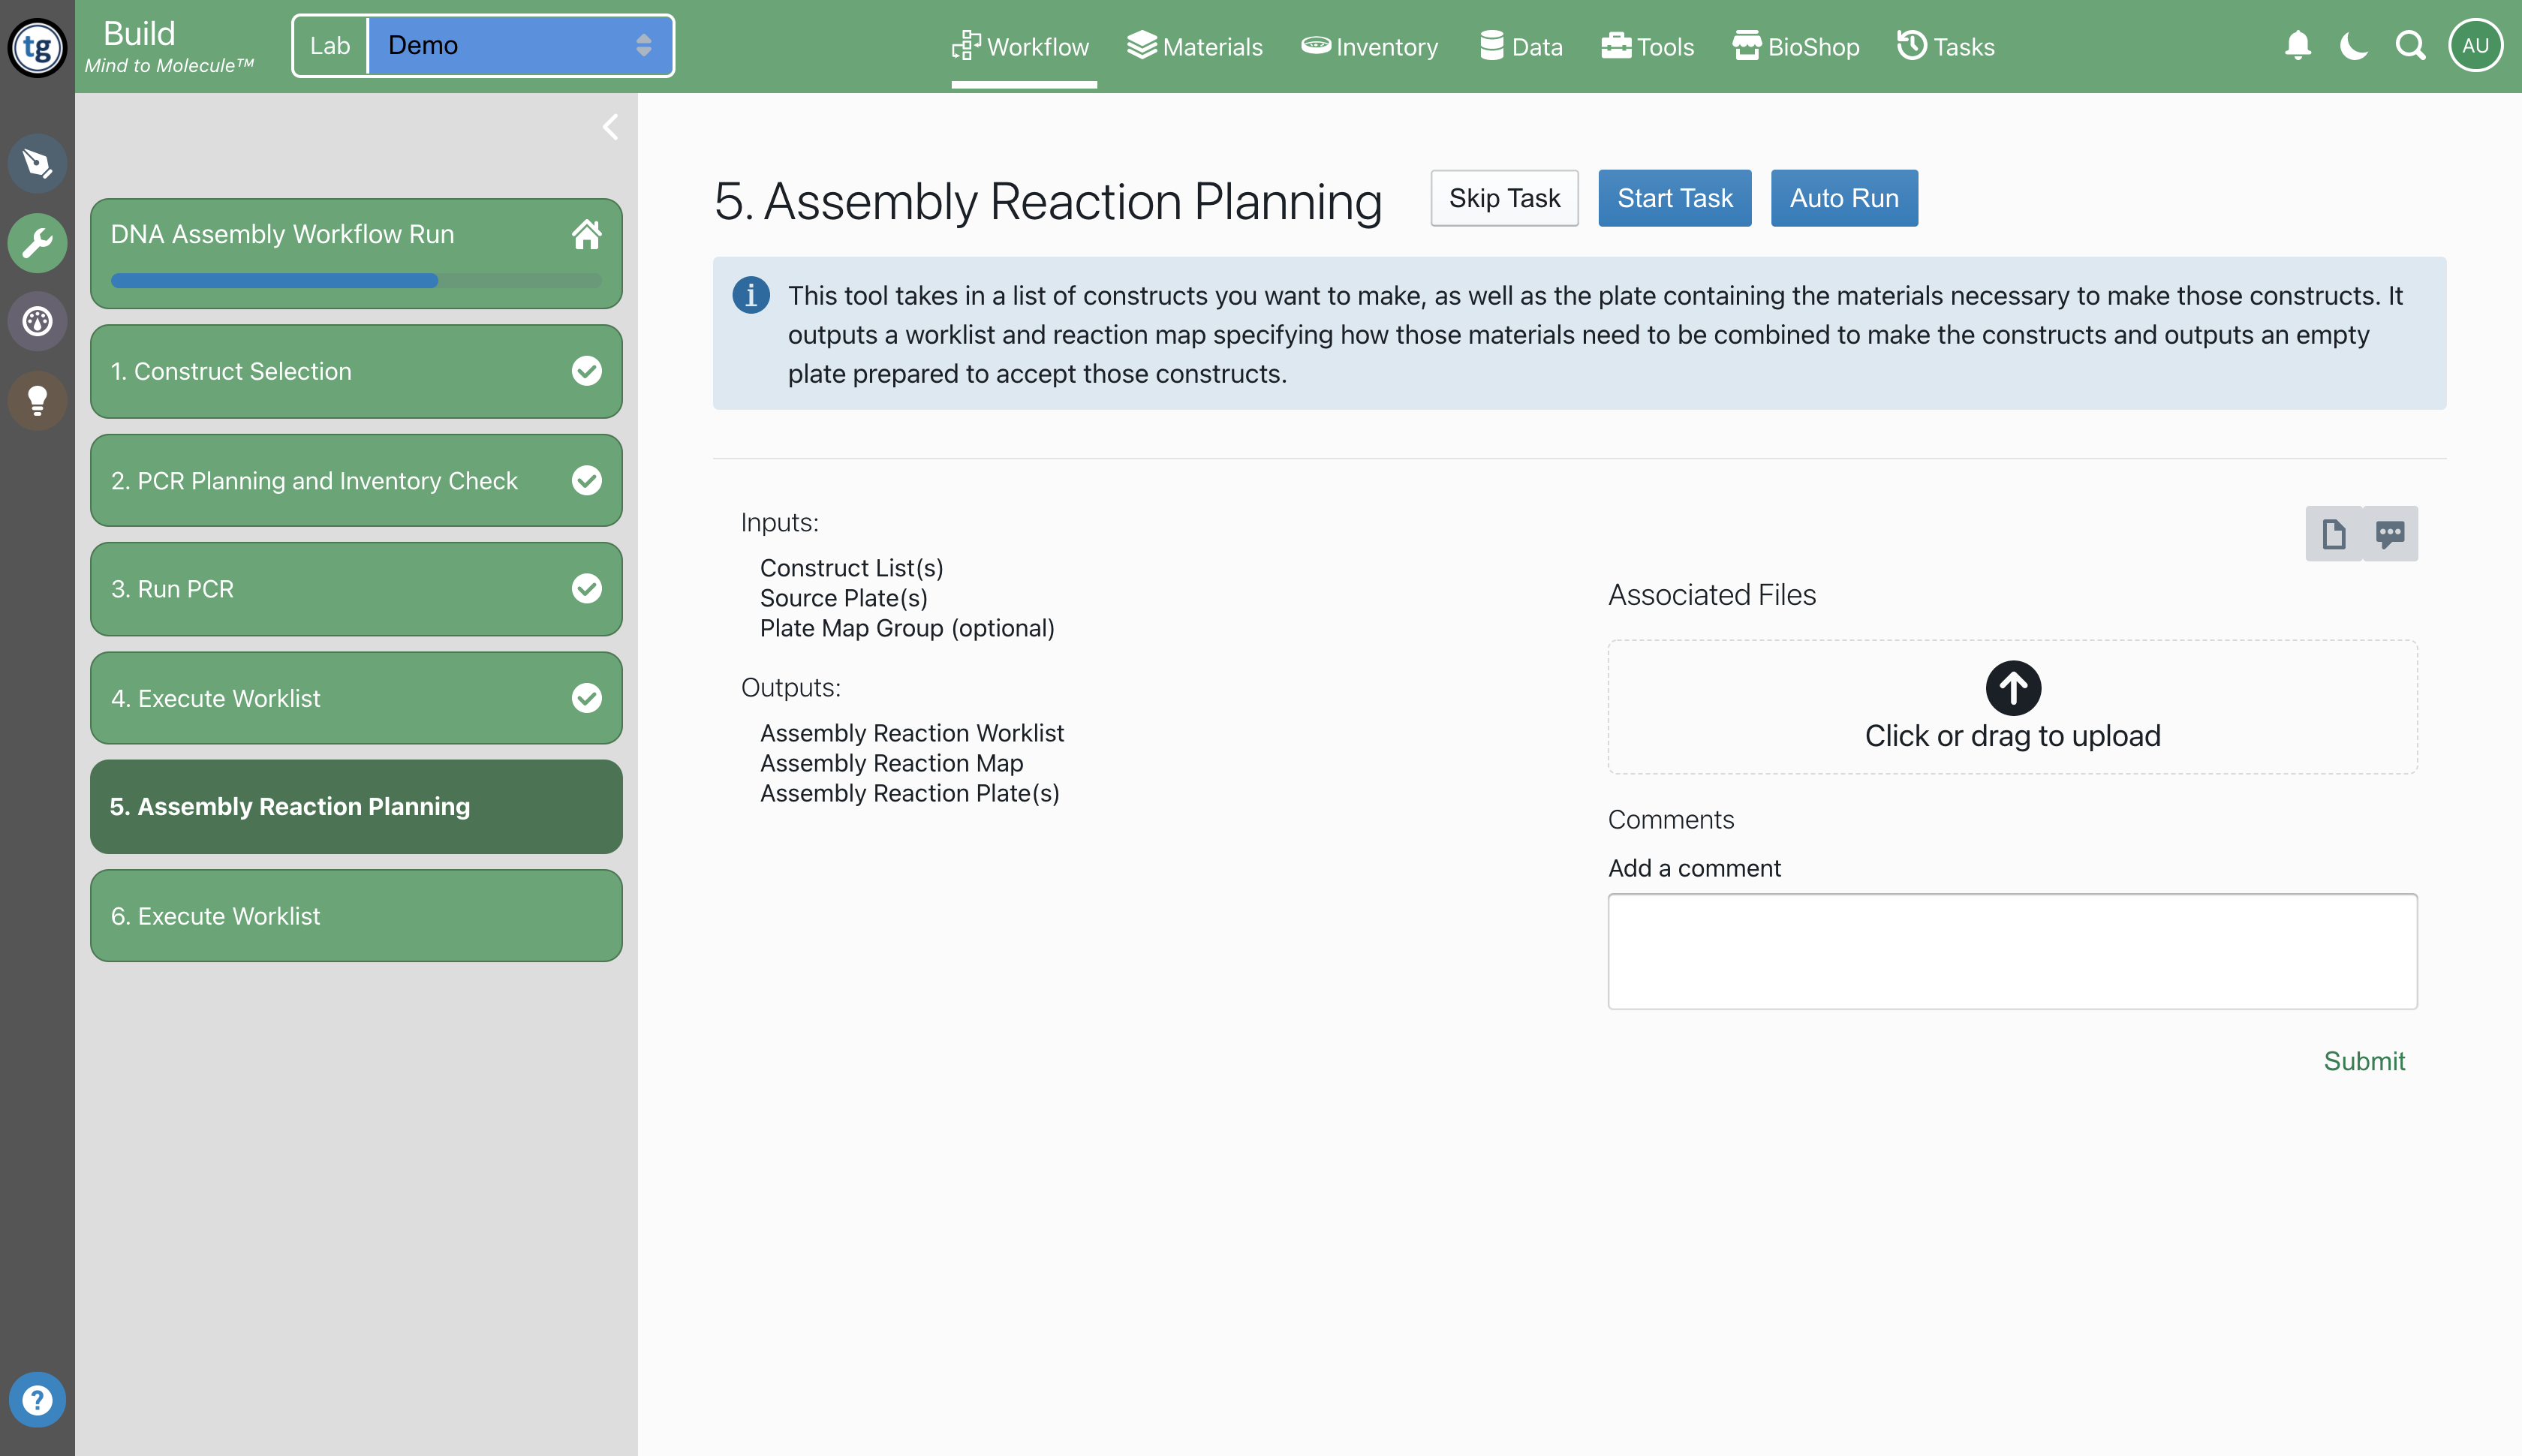Open the search magnifier icon

2411,46
